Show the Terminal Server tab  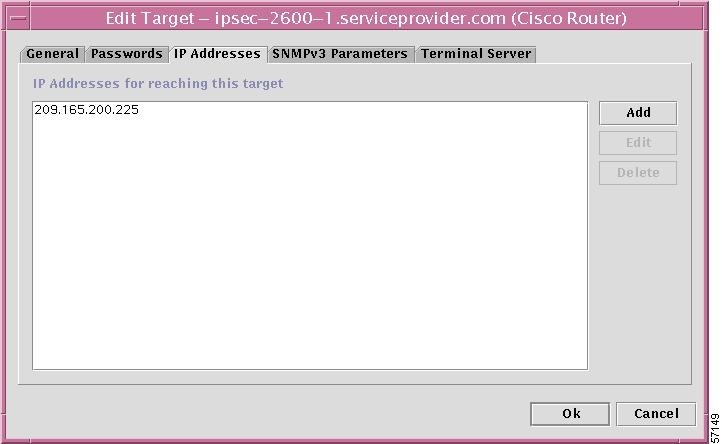476,54
